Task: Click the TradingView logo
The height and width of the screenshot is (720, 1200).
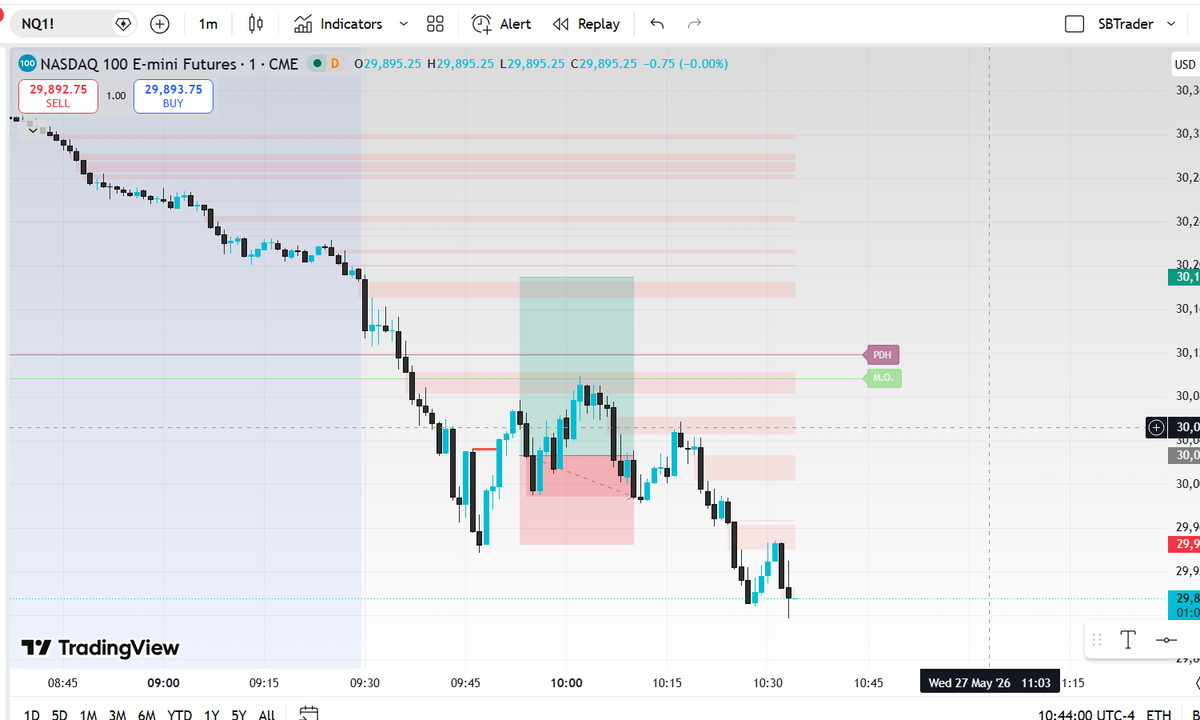Action: click(101, 647)
